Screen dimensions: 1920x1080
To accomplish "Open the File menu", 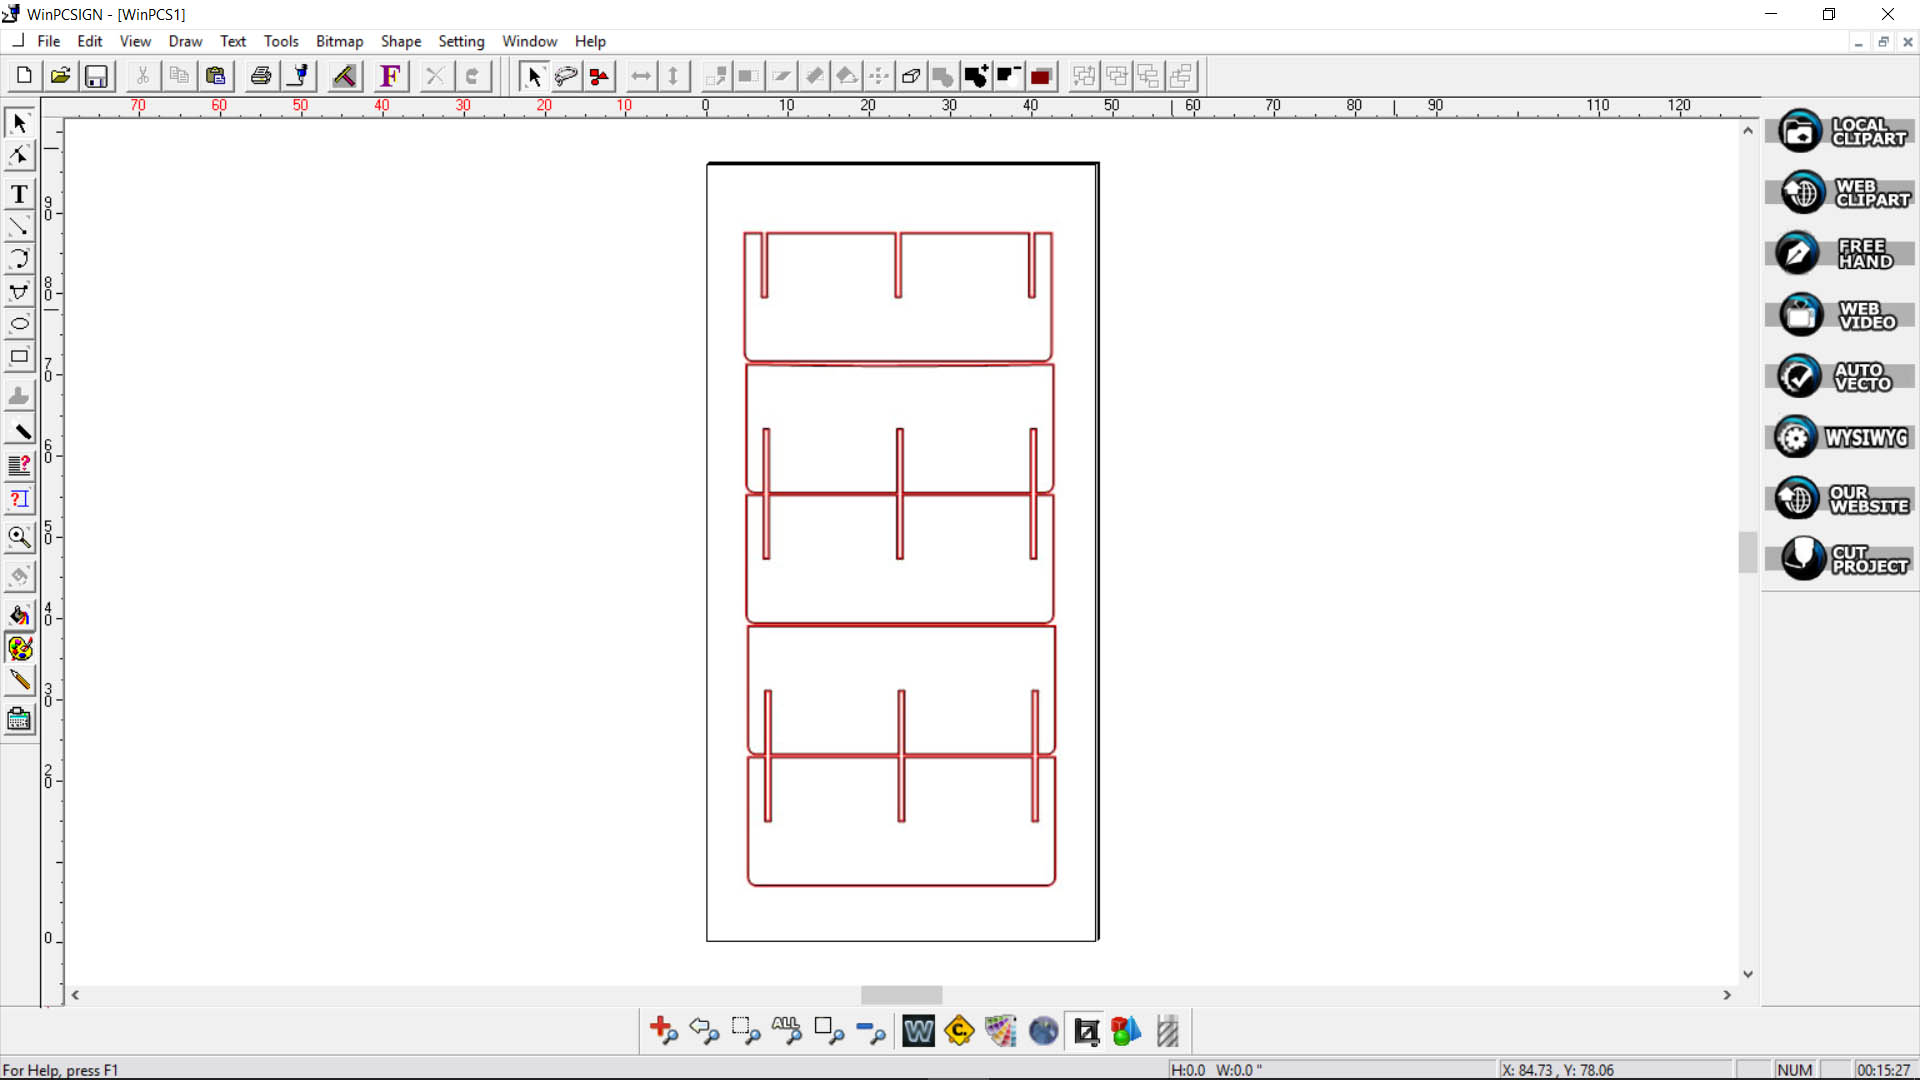I will 49,41.
